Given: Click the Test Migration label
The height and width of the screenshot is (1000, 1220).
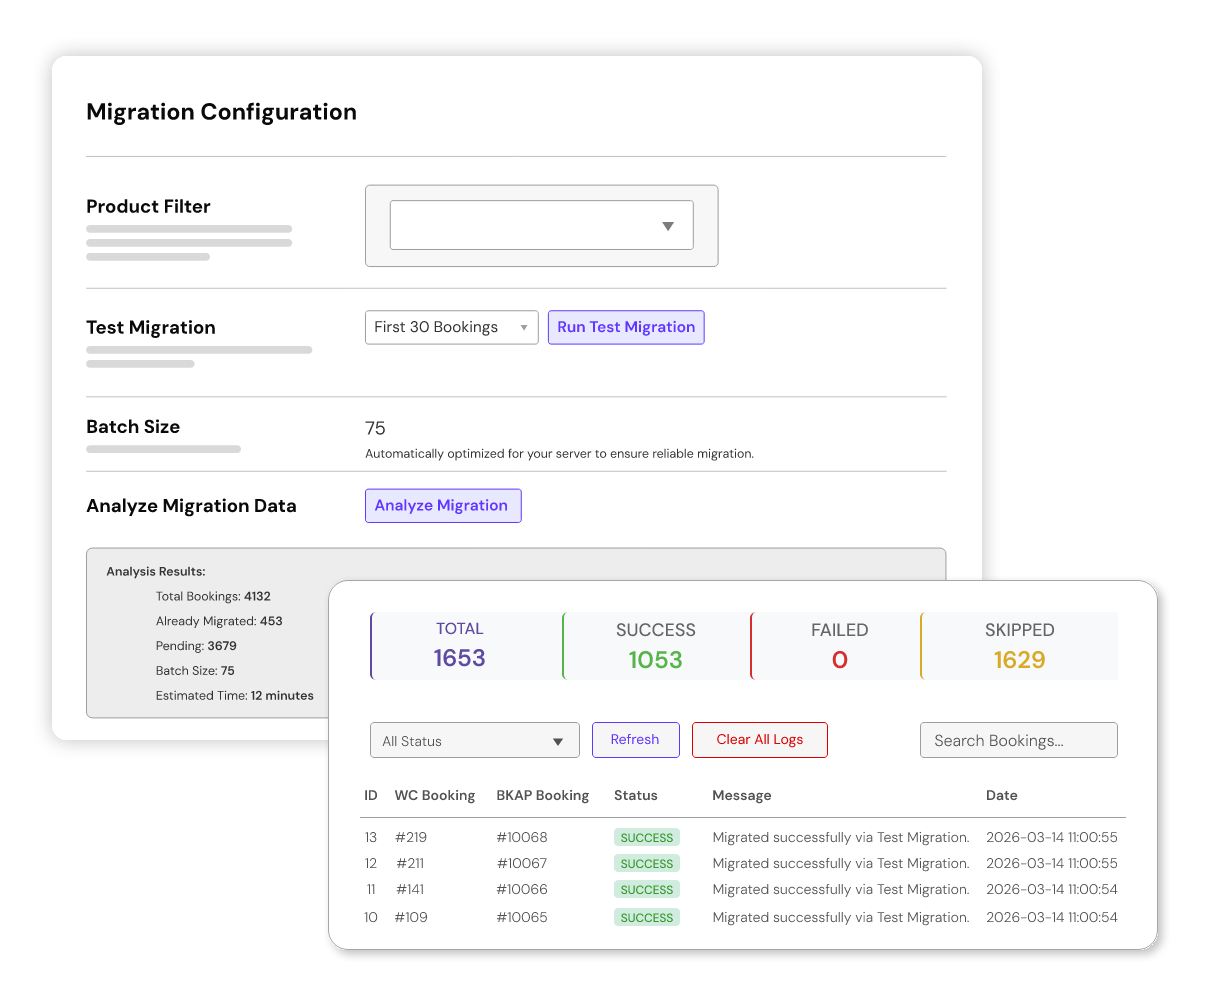Looking at the screenshot, I should [151, 327].
